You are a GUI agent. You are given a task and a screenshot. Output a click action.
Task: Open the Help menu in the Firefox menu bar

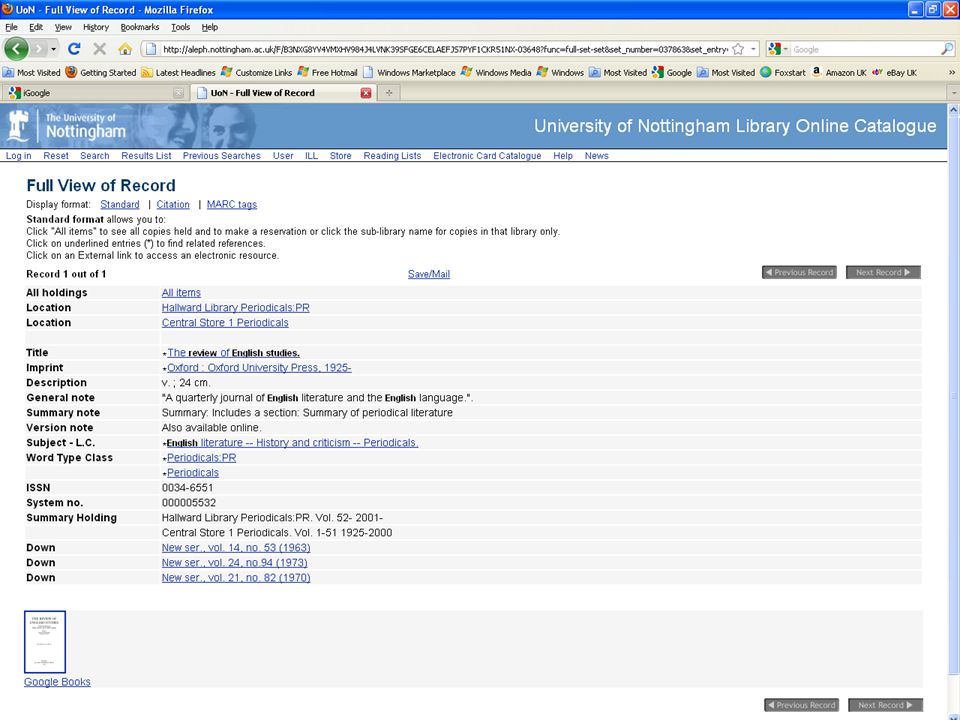(209, 27)
